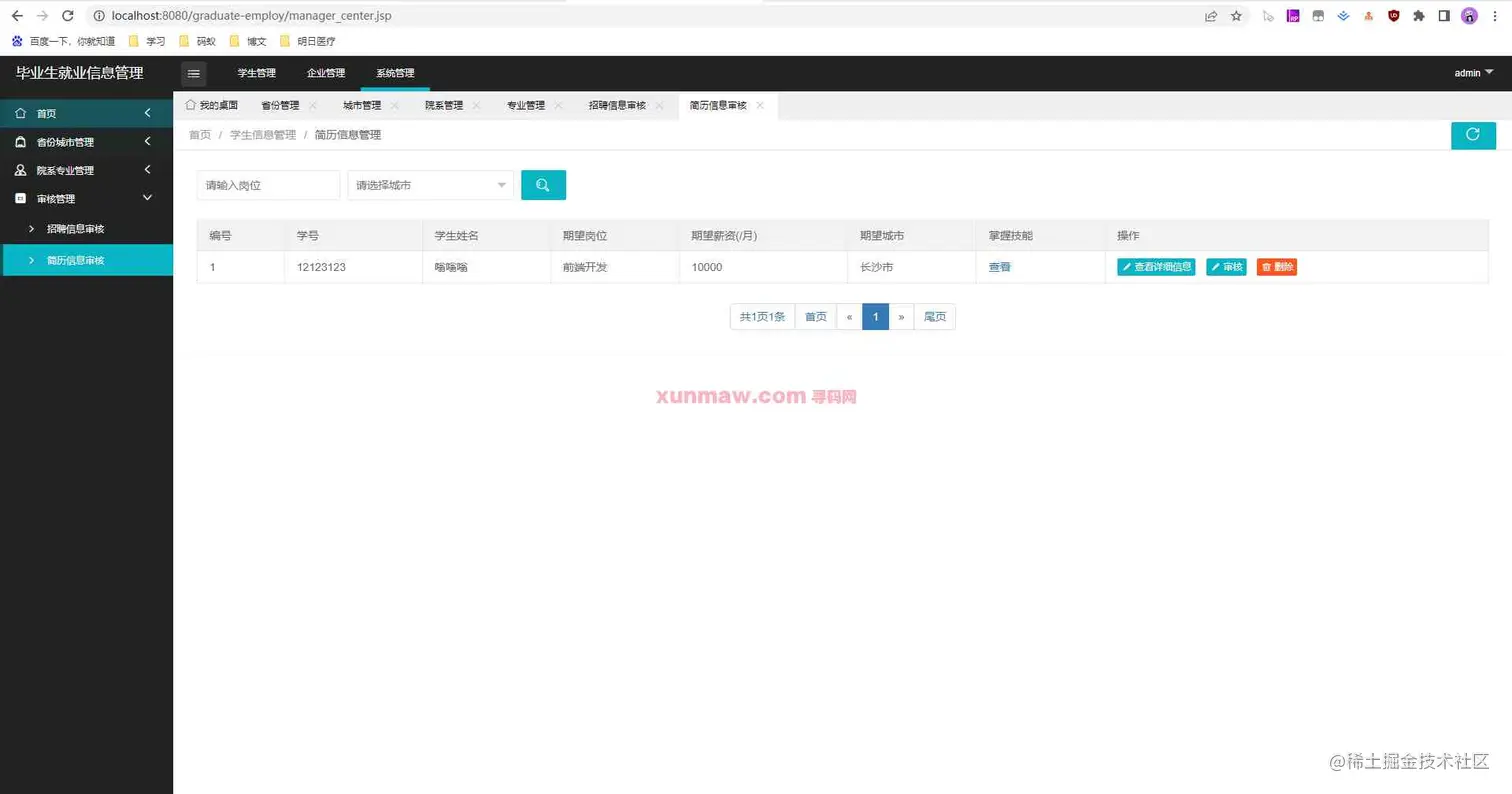Open the uBlock Origin extension icon
The image size is (1512, 794).
(x=1393, y=16)
